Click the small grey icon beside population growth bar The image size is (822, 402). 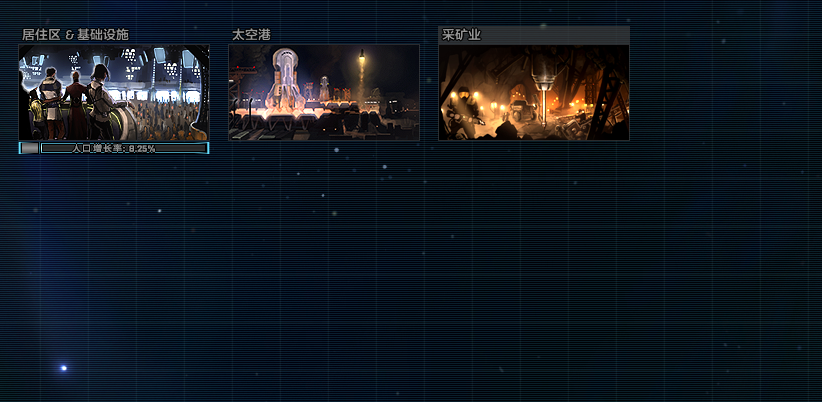[x=29, y=148]
